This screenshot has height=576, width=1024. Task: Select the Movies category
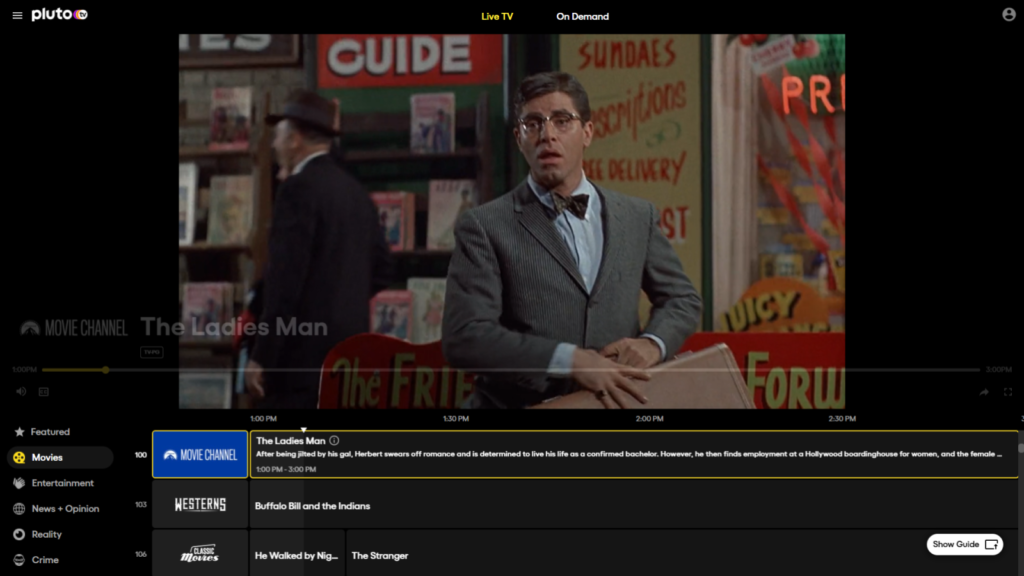click(x=59, y=457)
